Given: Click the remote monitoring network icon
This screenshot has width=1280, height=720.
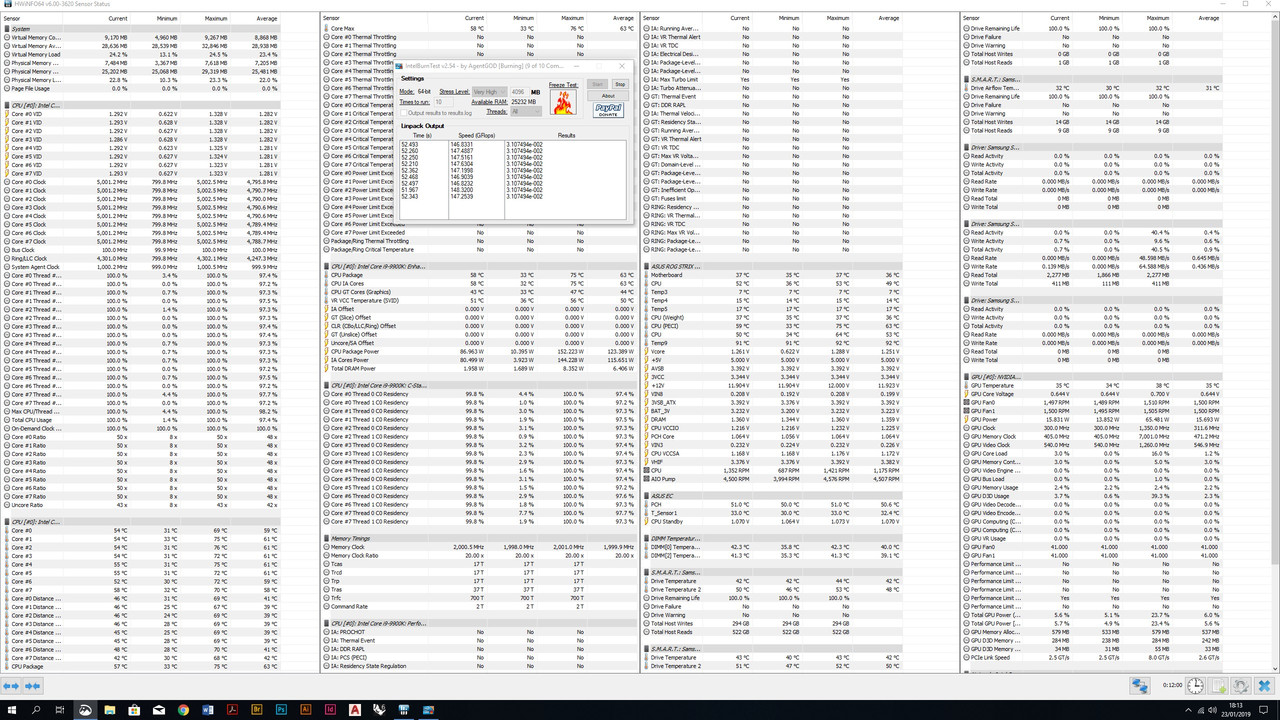Looking at the screenshot, I should click(x=1141, y=686).
